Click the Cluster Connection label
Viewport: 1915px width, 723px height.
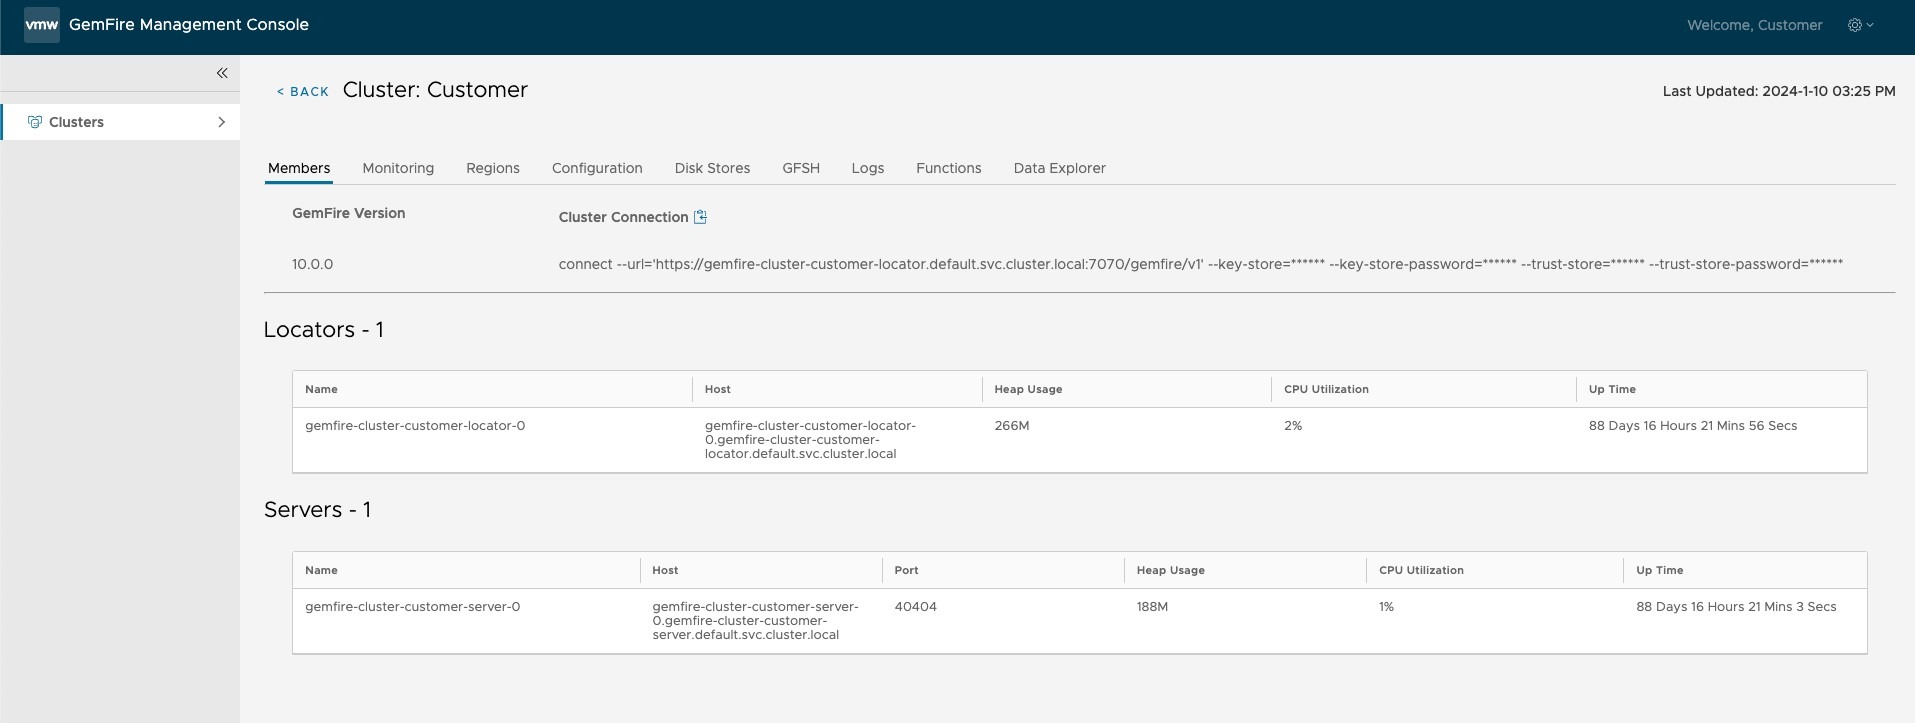pyautogui.click(x=623, y=217)
